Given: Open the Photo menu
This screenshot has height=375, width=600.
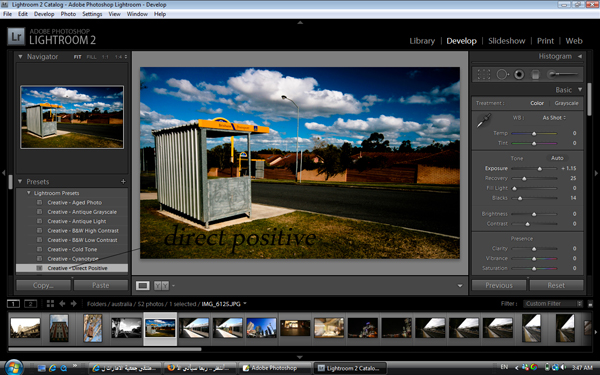Looking at the screenshot, I should [x=68, y=14].
